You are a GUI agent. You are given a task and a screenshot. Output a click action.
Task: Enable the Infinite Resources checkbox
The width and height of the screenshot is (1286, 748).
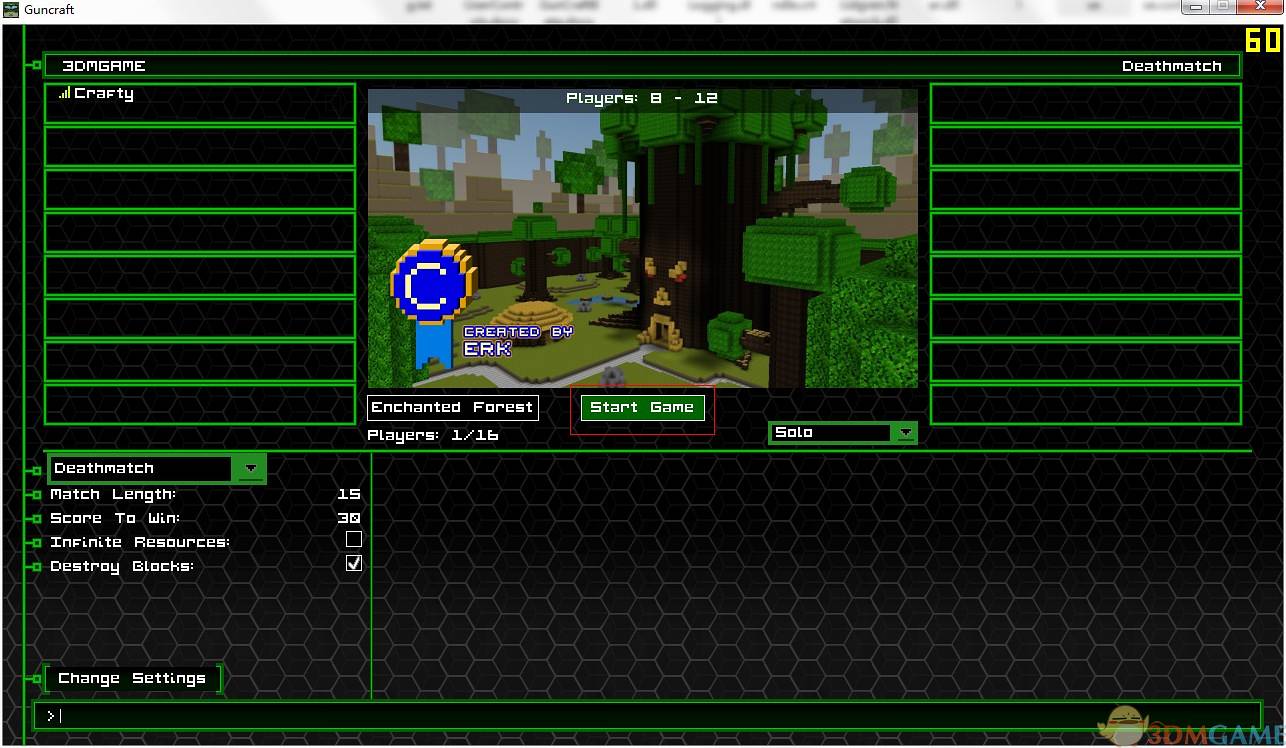(x=354, y=539)
